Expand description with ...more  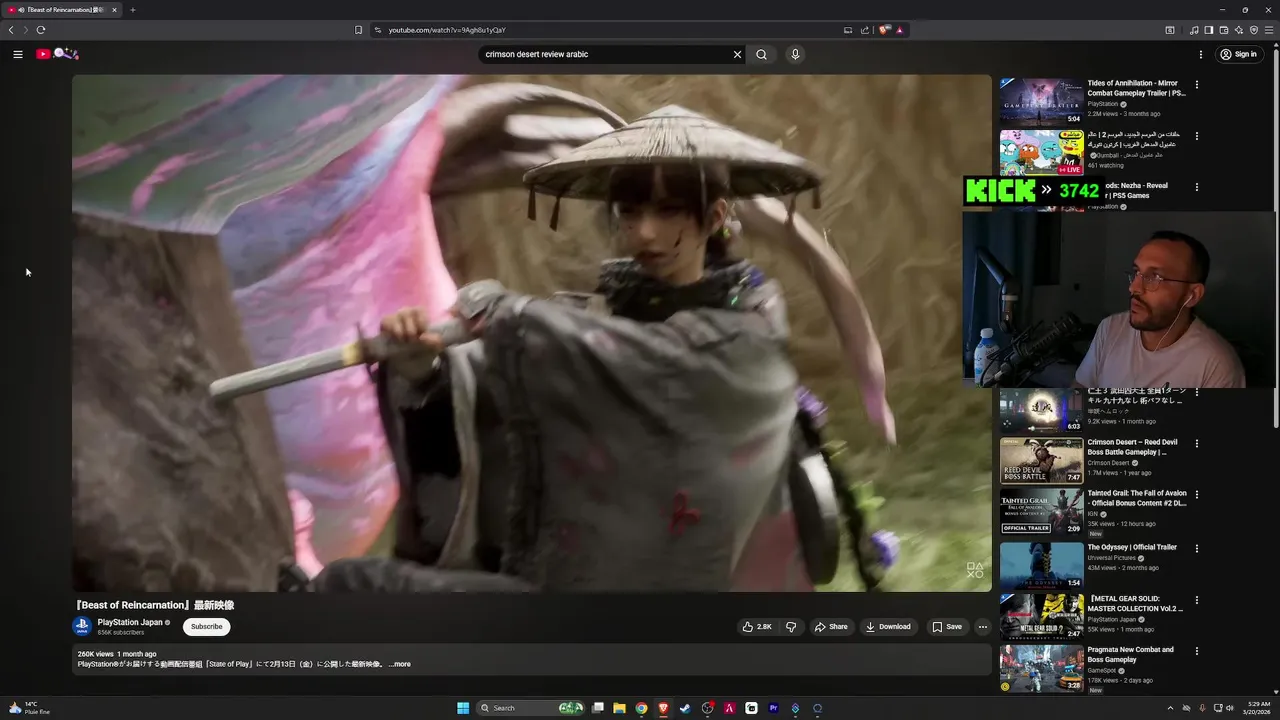(399, 664)
